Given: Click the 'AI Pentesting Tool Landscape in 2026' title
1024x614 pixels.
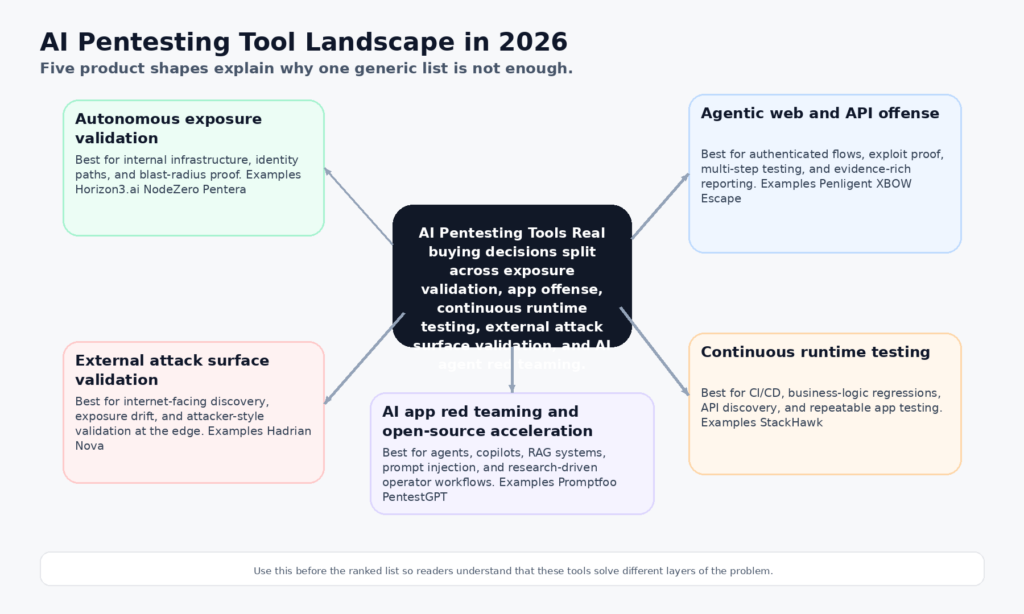Looking at the screenshot, I should [303, 42].
